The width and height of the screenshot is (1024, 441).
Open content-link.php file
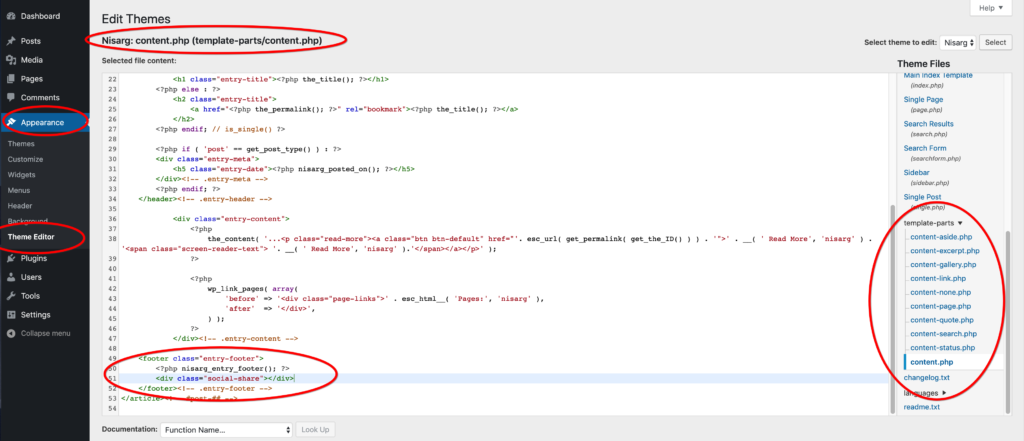938,278
